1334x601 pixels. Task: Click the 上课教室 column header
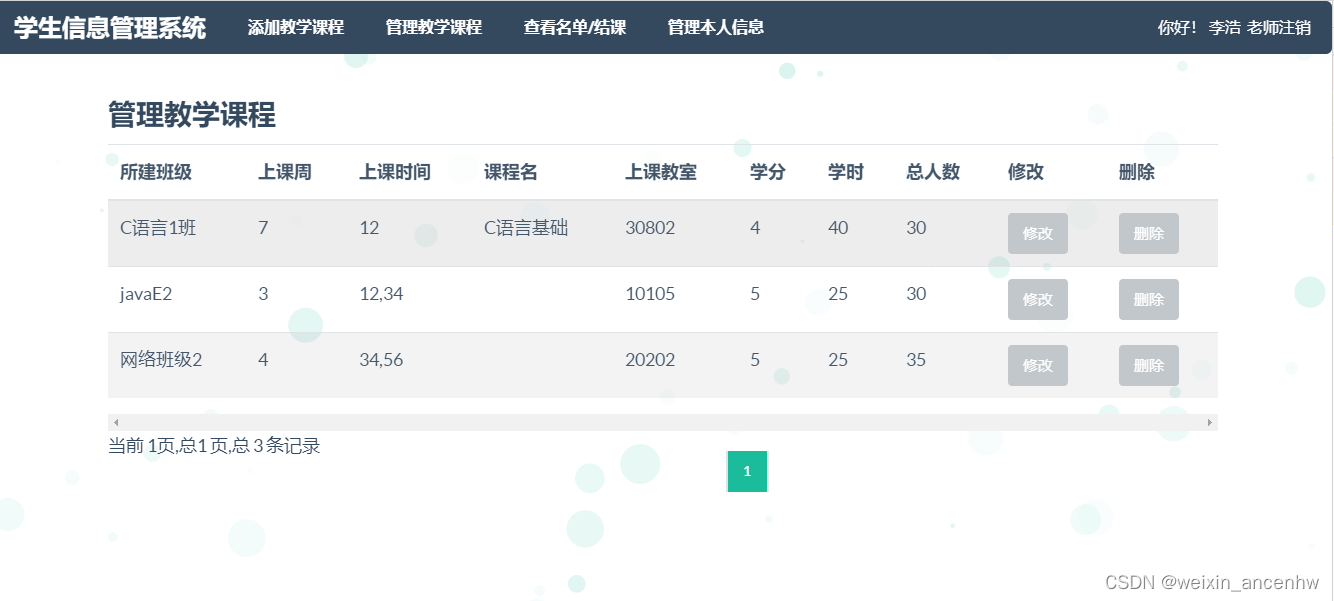pyautogui.click(x=661, y=173)
